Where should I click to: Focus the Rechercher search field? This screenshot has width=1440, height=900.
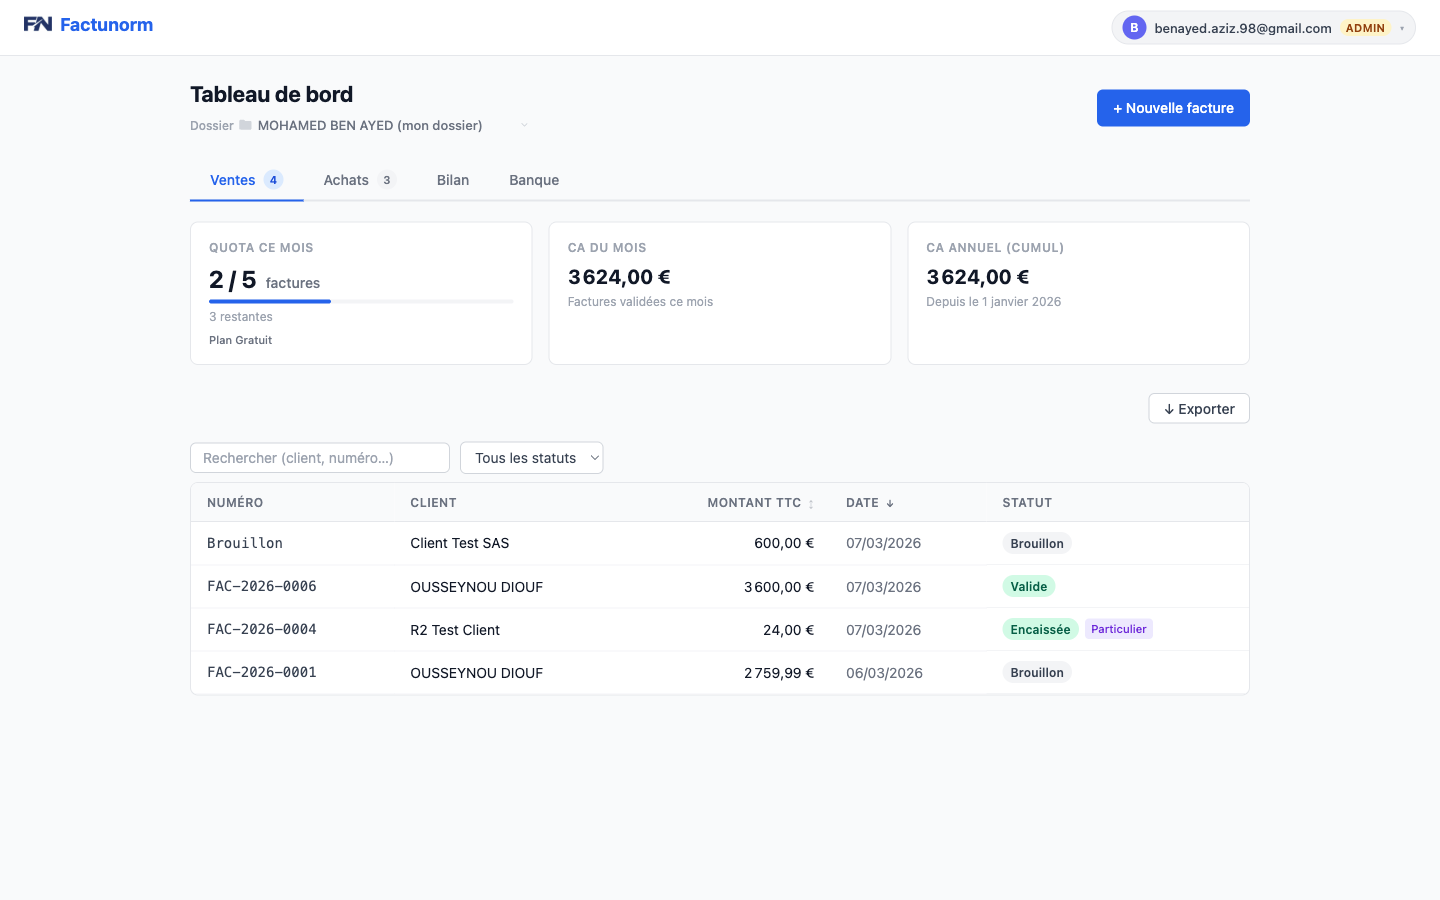pyautogui.click(x=319, y=458)
